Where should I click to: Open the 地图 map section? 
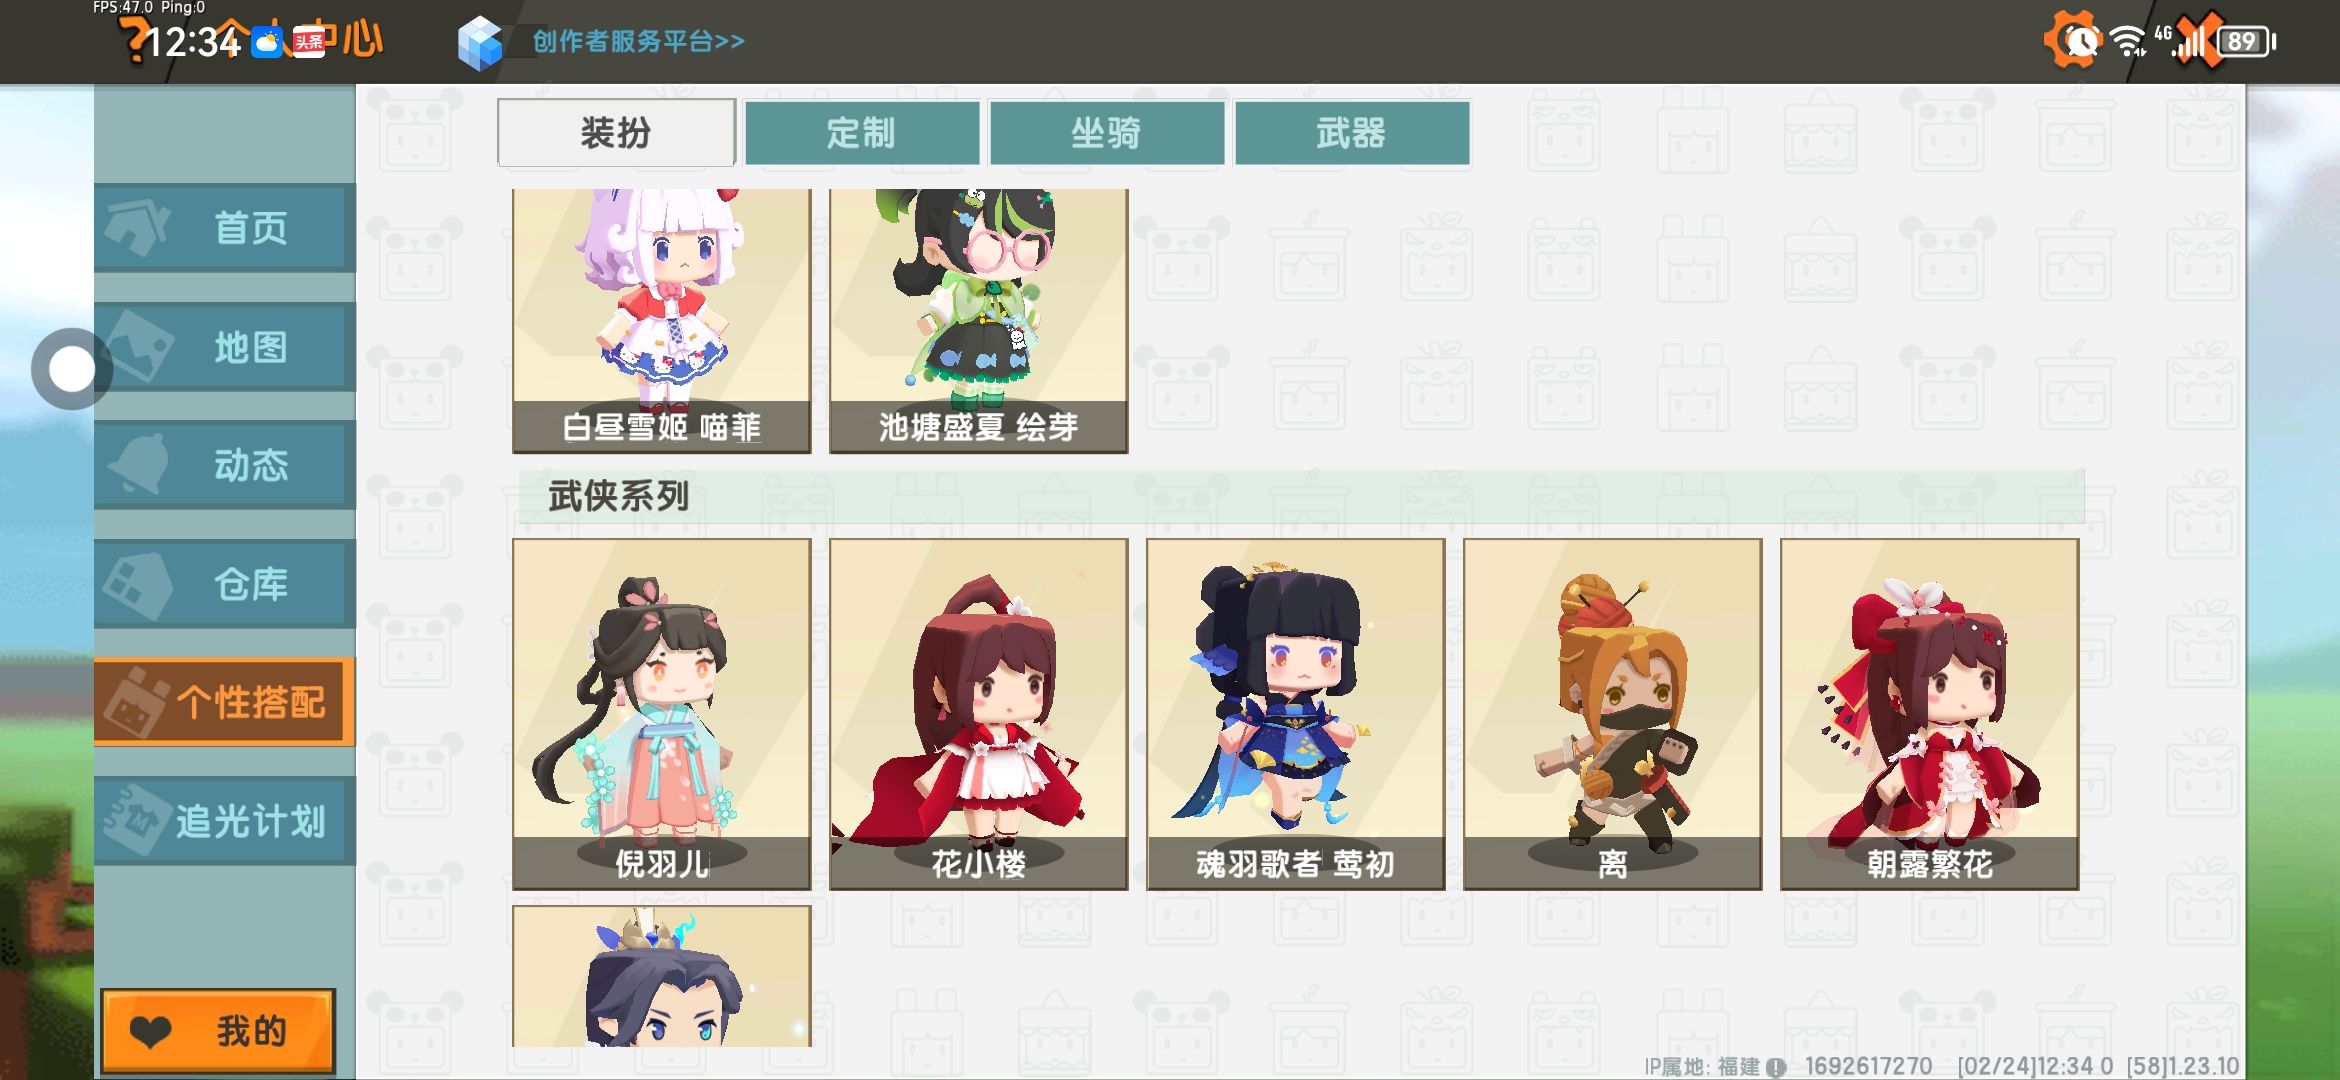tap(225, 347)
